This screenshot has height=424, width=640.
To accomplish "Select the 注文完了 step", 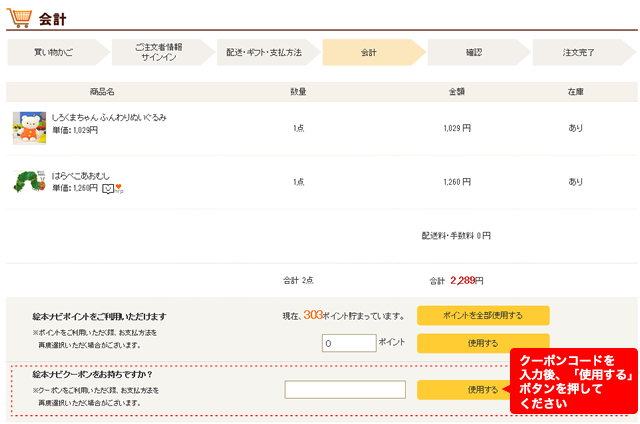I will pos(579,52).
